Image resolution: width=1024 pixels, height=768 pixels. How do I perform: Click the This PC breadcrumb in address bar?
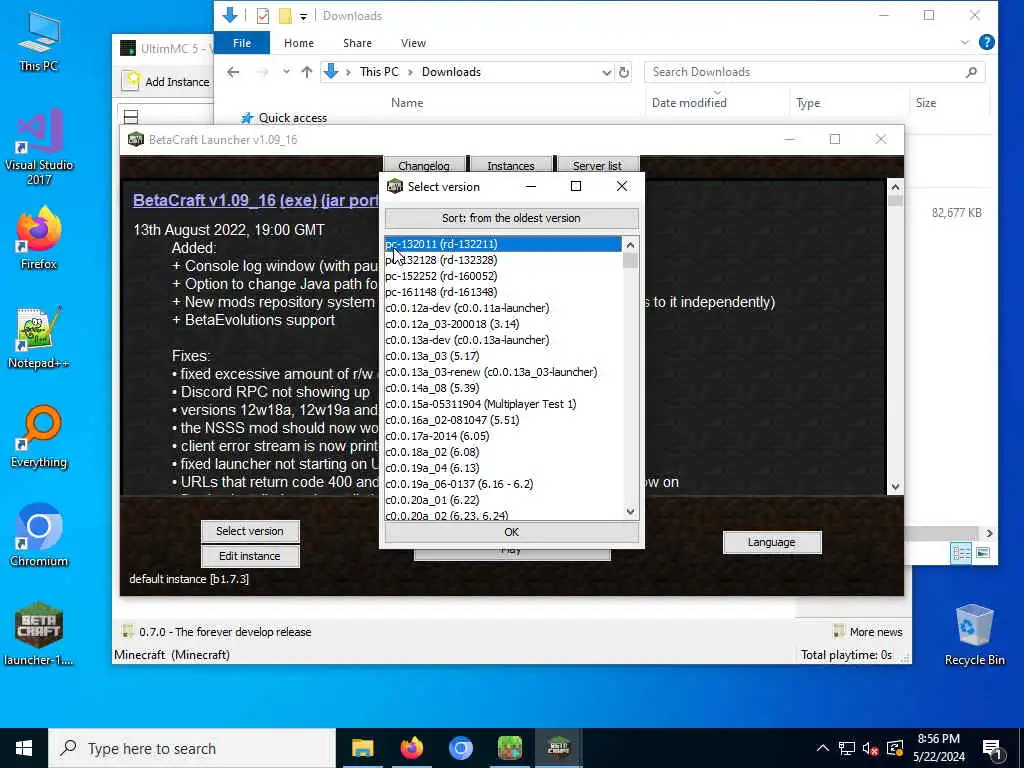coord(379,72)
